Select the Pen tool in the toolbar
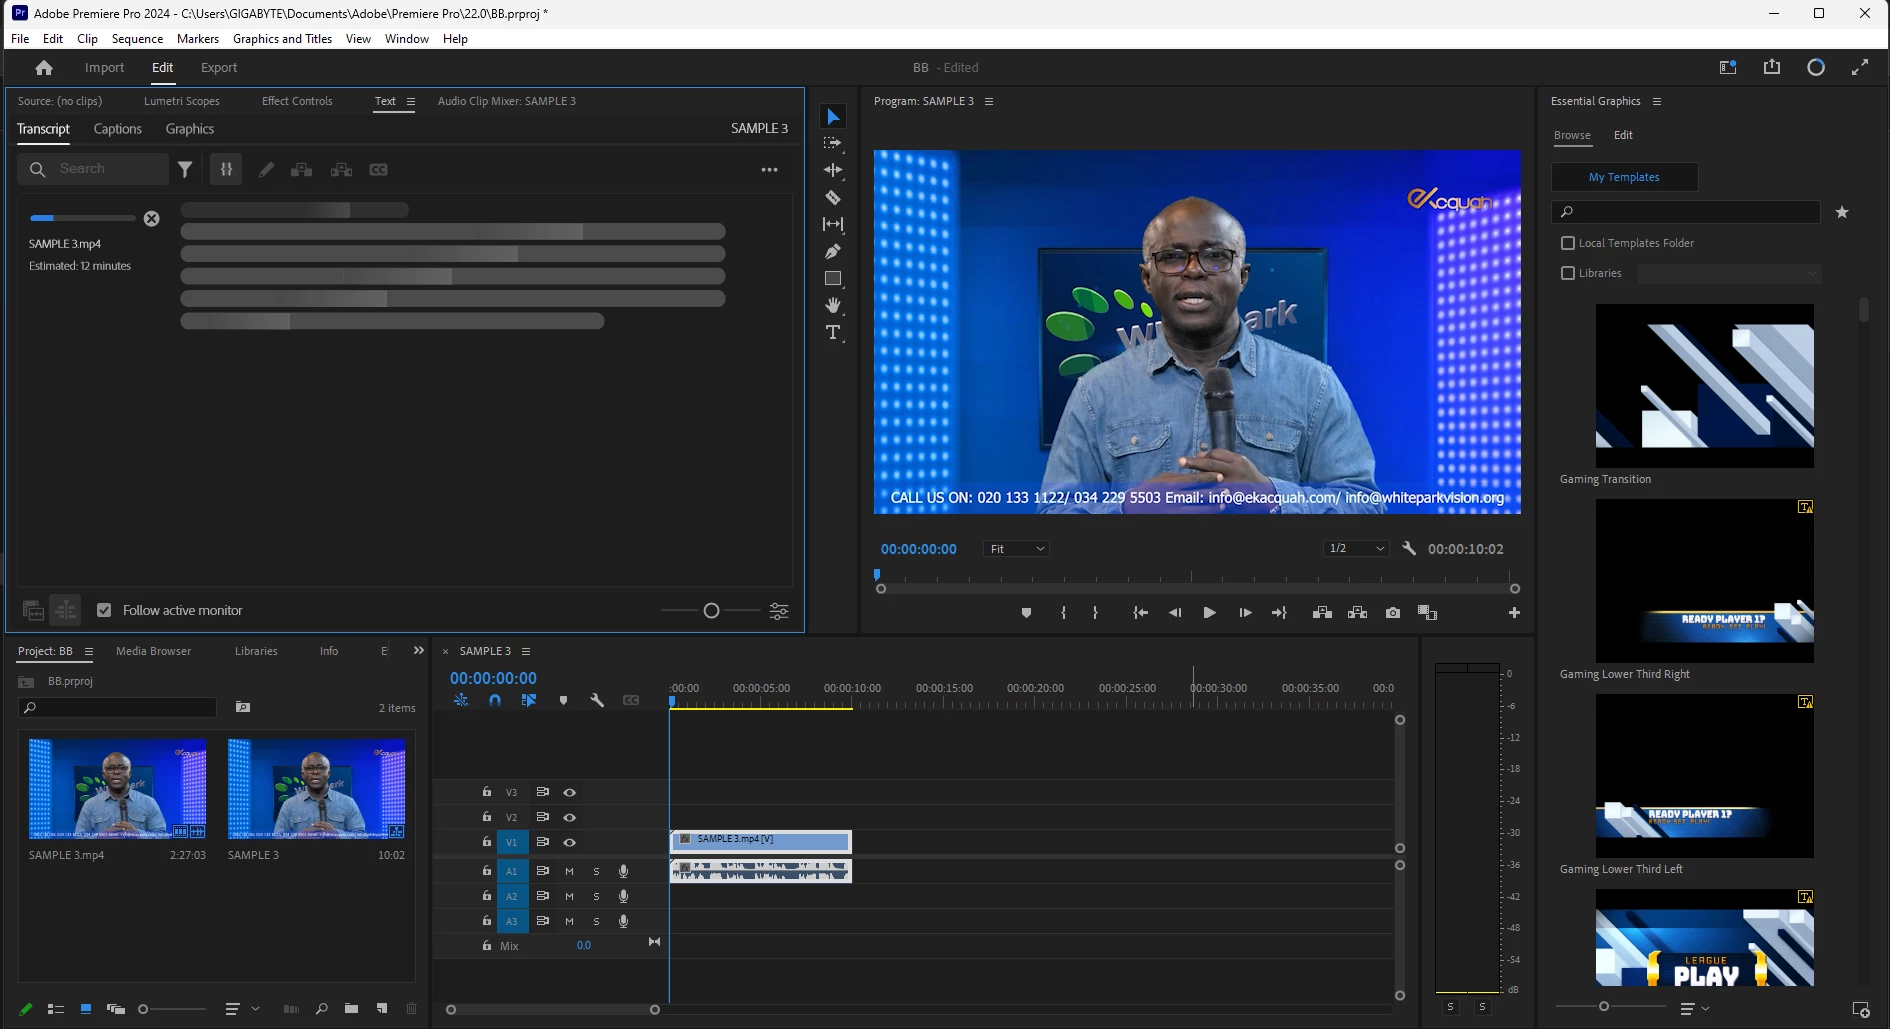 [832, 251]
